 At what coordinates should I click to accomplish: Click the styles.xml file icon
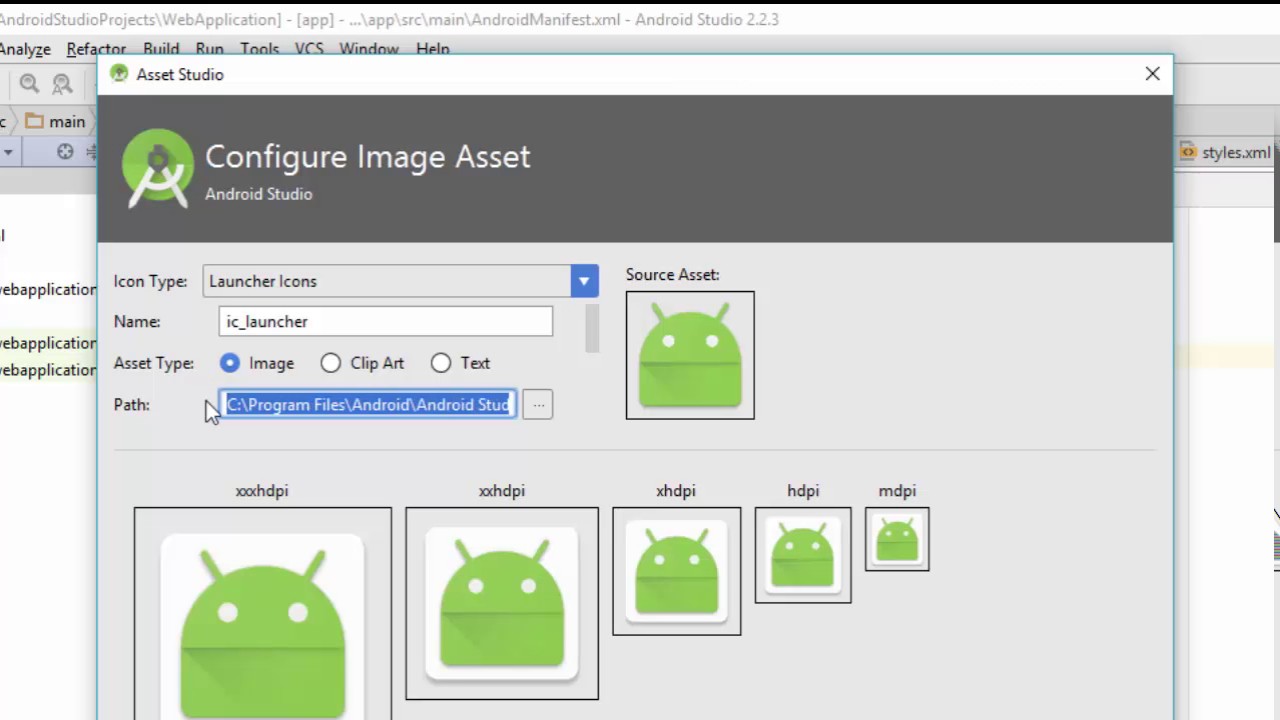pos(1187,152)
